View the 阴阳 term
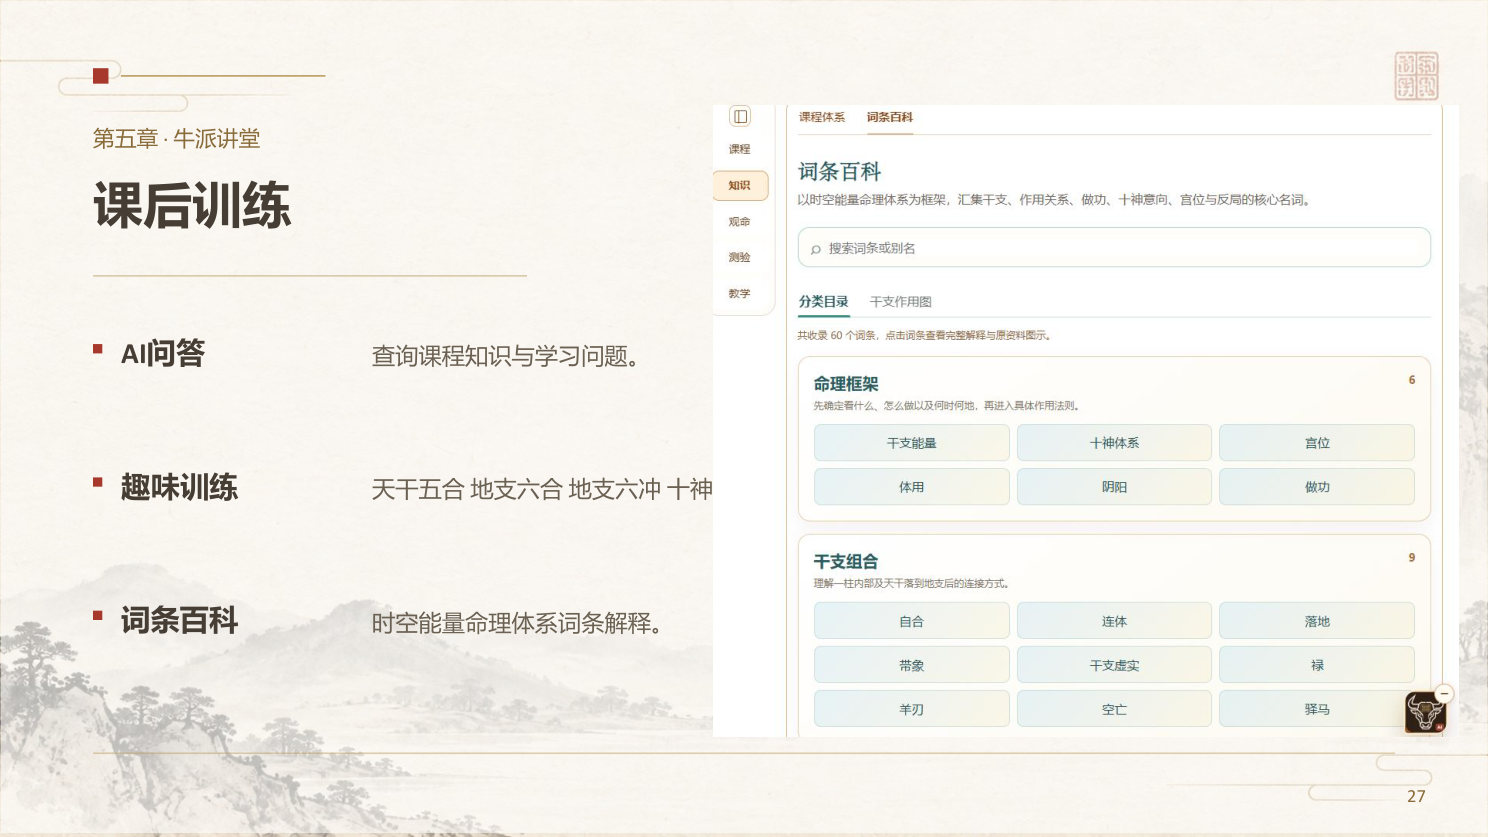The image size is (1488, 837). pyautogui.click(x=1114, y=487)
